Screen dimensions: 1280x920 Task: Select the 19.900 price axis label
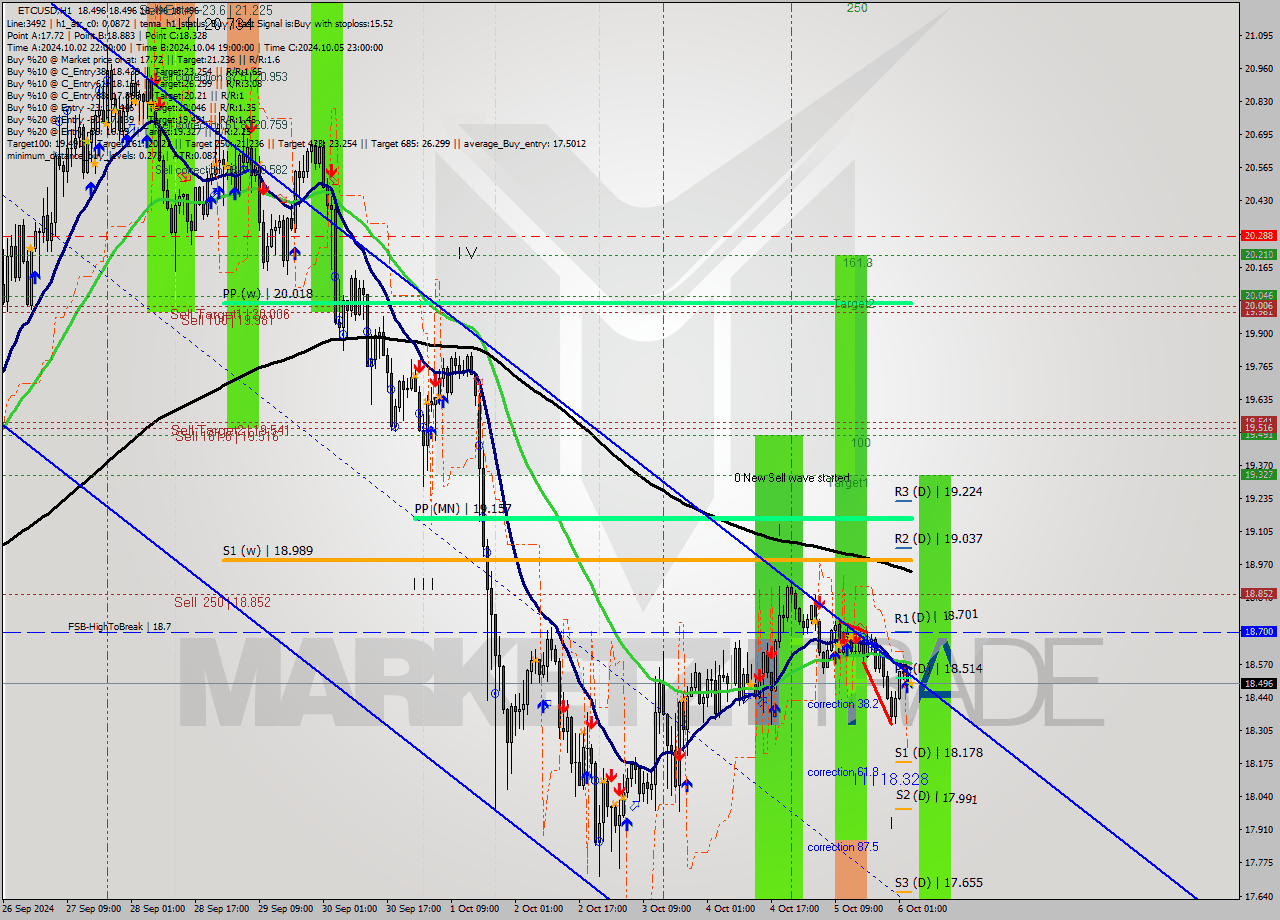click(1259, 334)
